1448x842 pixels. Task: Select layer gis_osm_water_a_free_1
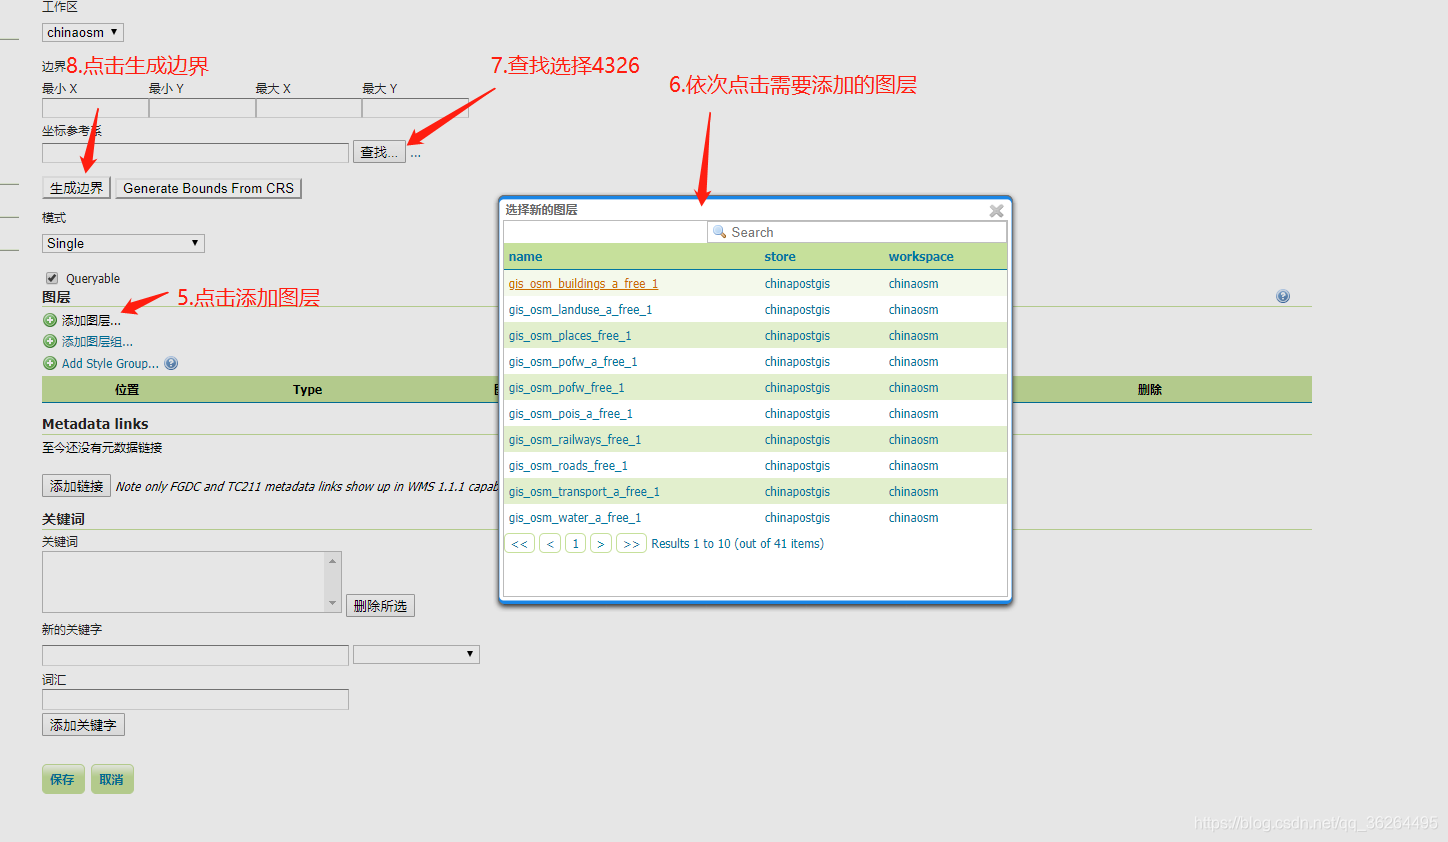pos(575,517)
